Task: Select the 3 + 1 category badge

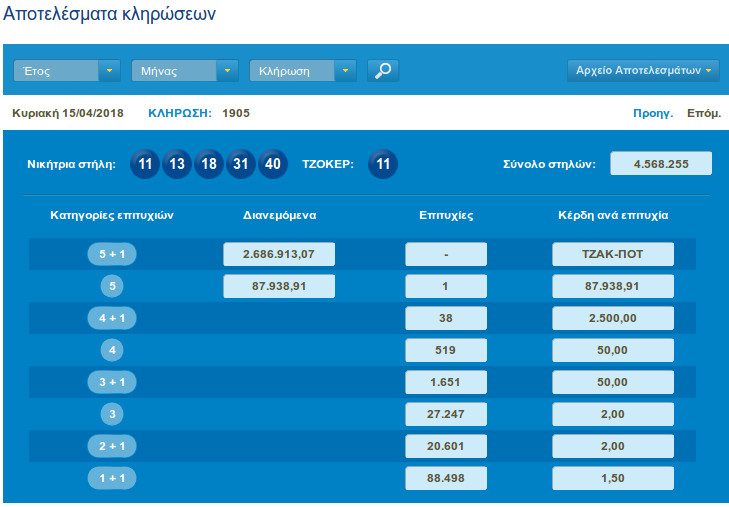Action: click(x=112, y=382)
